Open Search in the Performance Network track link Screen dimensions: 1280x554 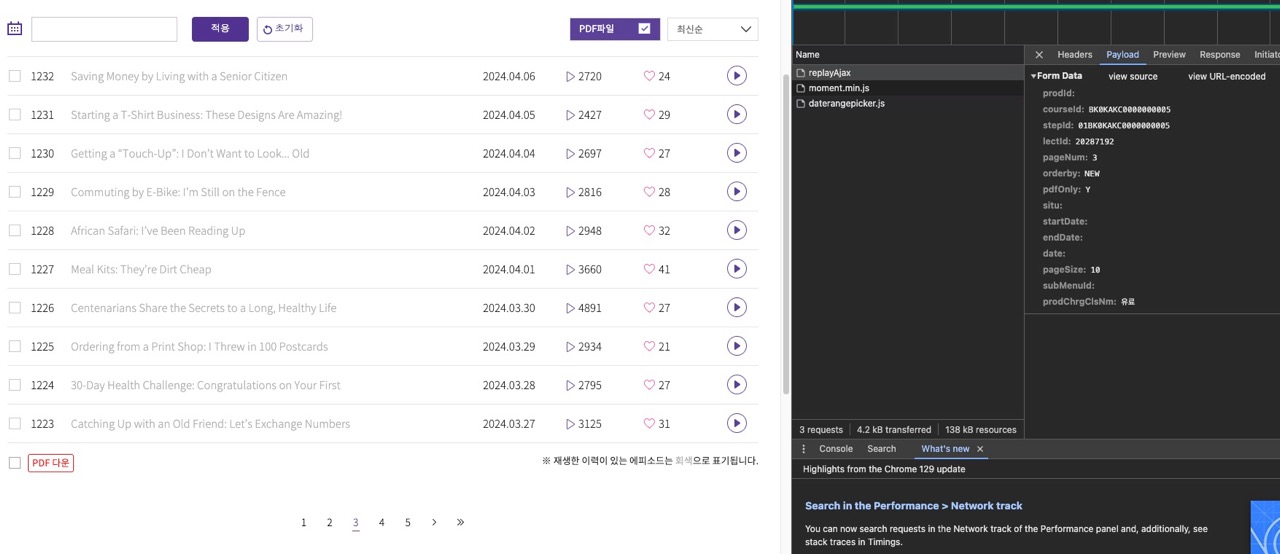tap(913, 506)
